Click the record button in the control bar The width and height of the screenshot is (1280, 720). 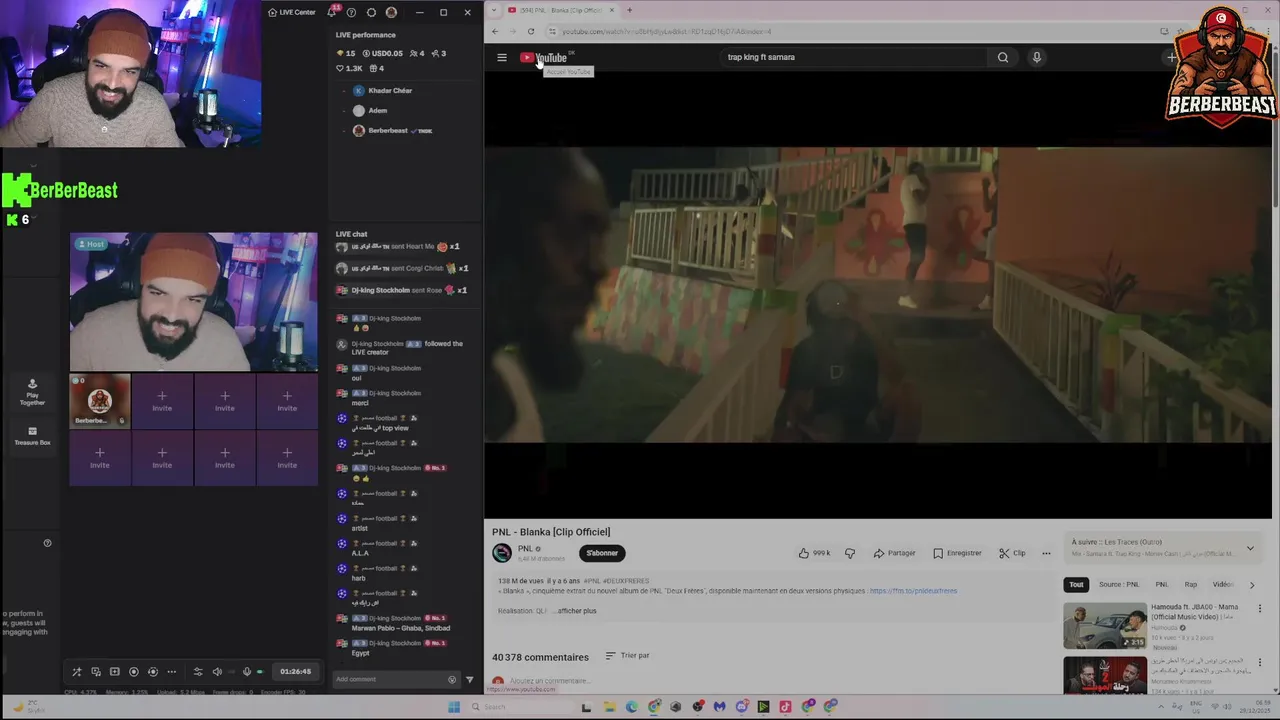coord(133,672)
